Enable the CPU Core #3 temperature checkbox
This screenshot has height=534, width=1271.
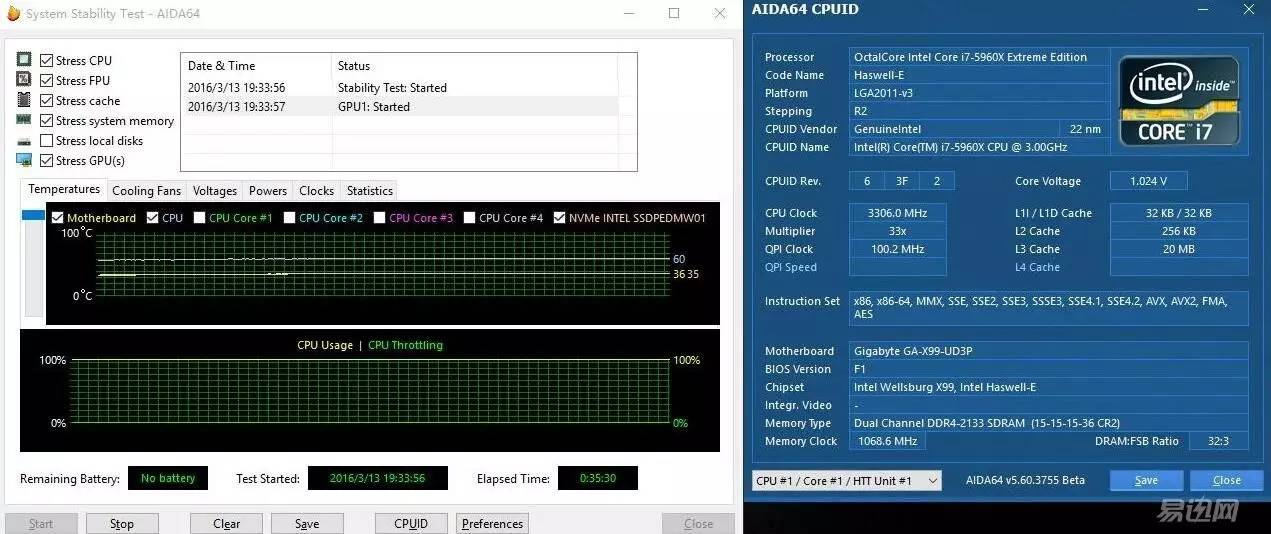379,217
